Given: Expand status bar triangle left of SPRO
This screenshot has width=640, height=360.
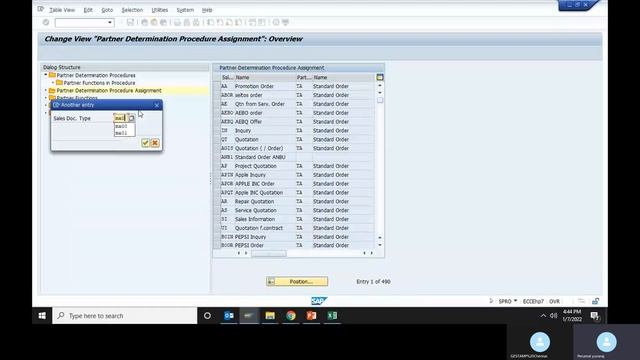Looking at the screenshot, I should [491, 301].
